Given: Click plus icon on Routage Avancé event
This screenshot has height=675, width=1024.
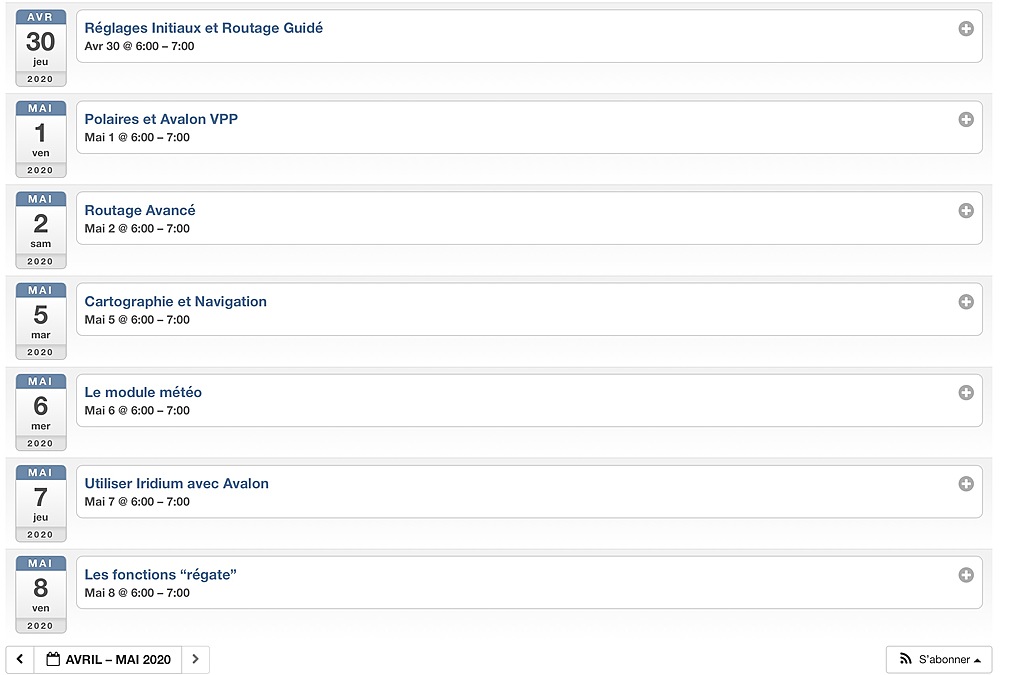Looking at the screenshot, I should click(966, 211).
